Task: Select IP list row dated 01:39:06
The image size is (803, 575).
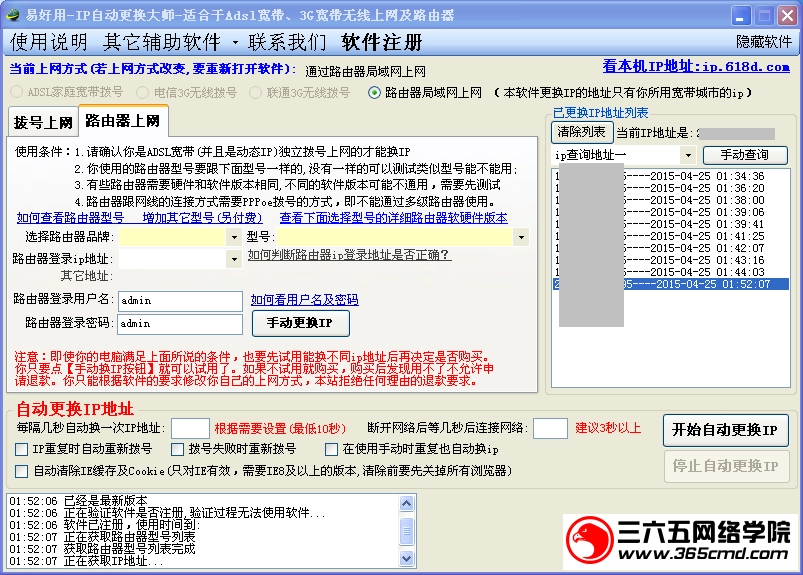Action: (670, 212)
